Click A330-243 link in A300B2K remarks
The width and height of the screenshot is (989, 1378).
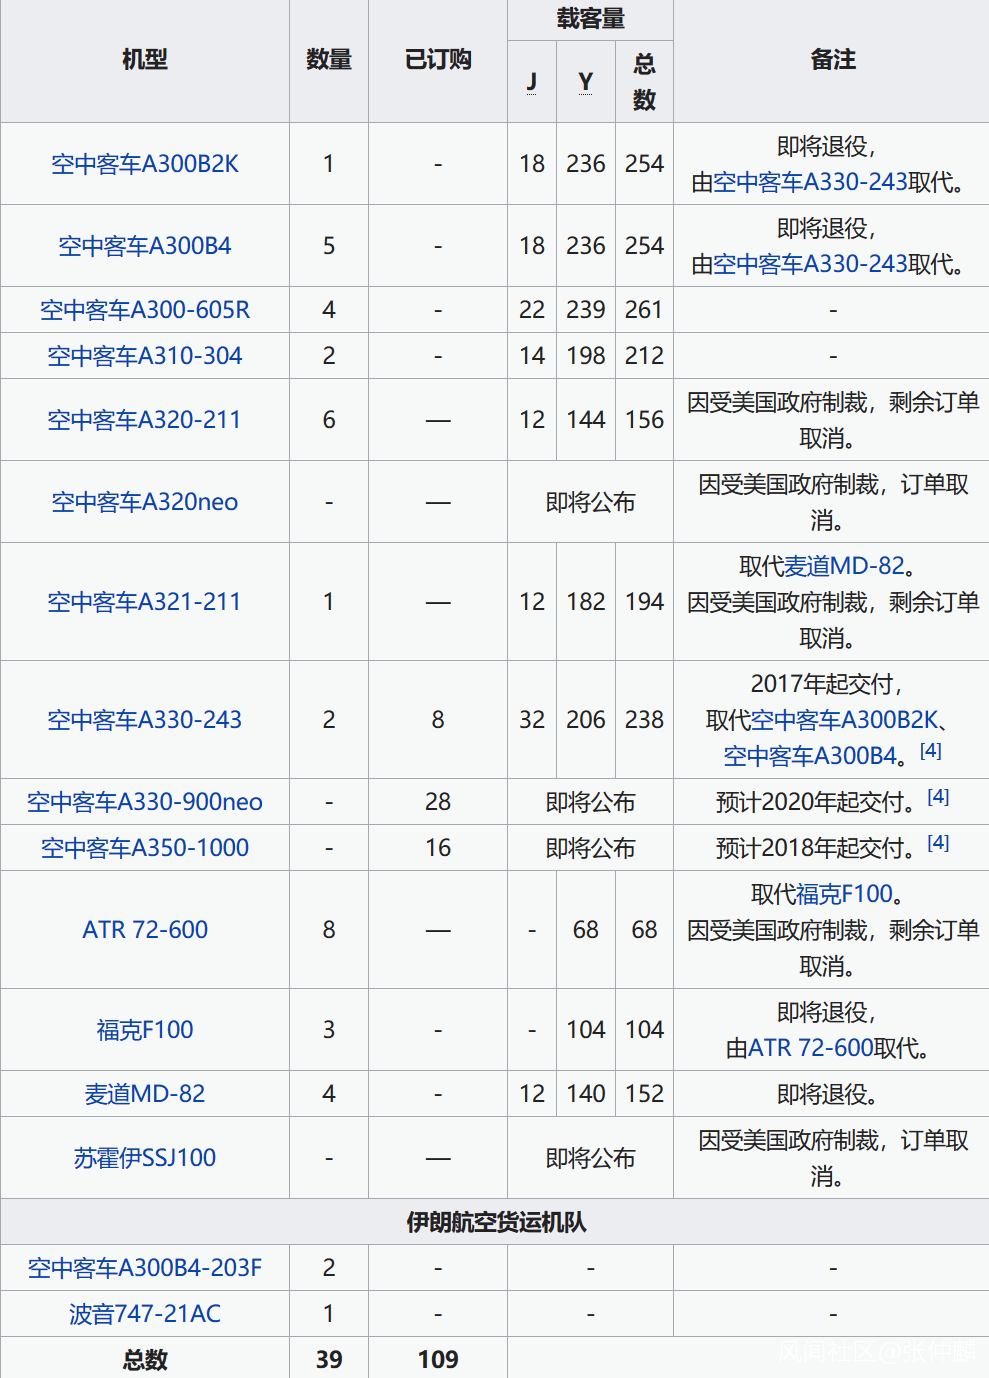coord(811,182)
